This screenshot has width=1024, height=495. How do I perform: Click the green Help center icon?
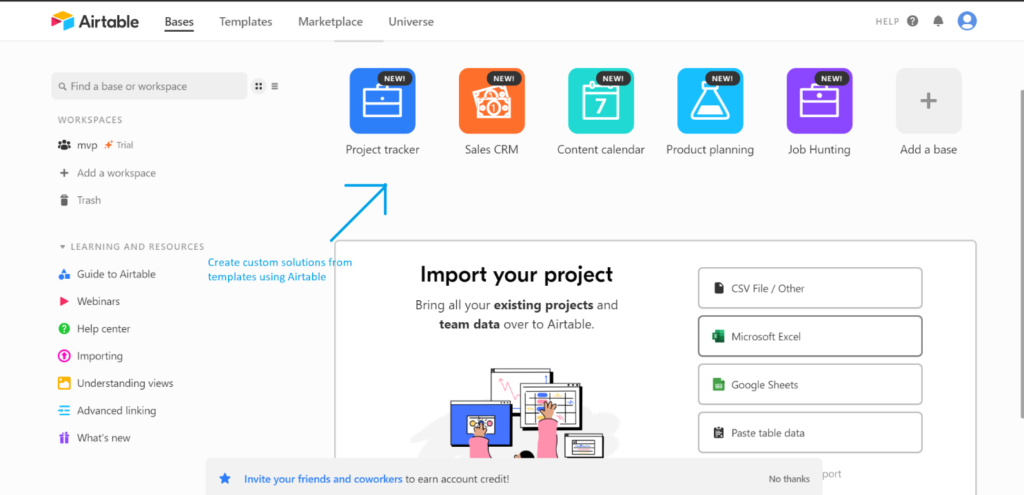click(x=64, y=329)
